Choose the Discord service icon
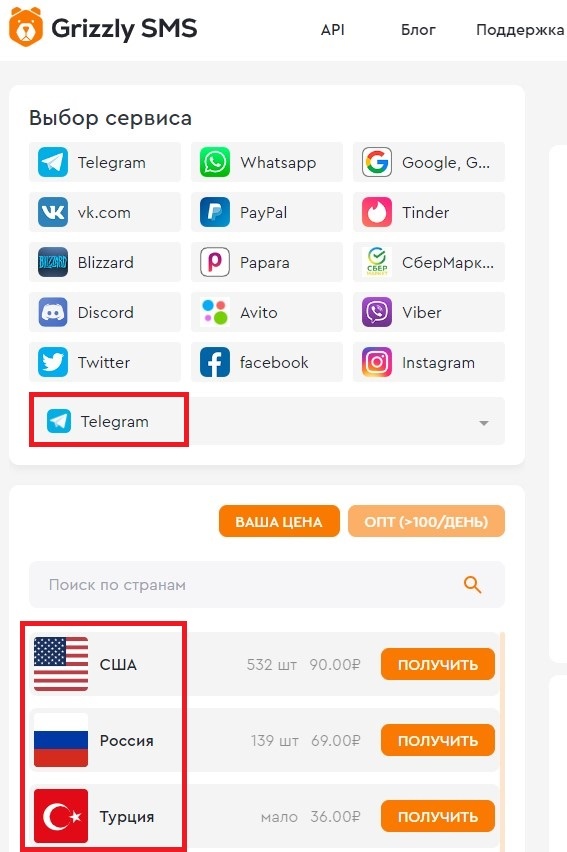Screen dimensions: 567x852 [x=53, y=312]
